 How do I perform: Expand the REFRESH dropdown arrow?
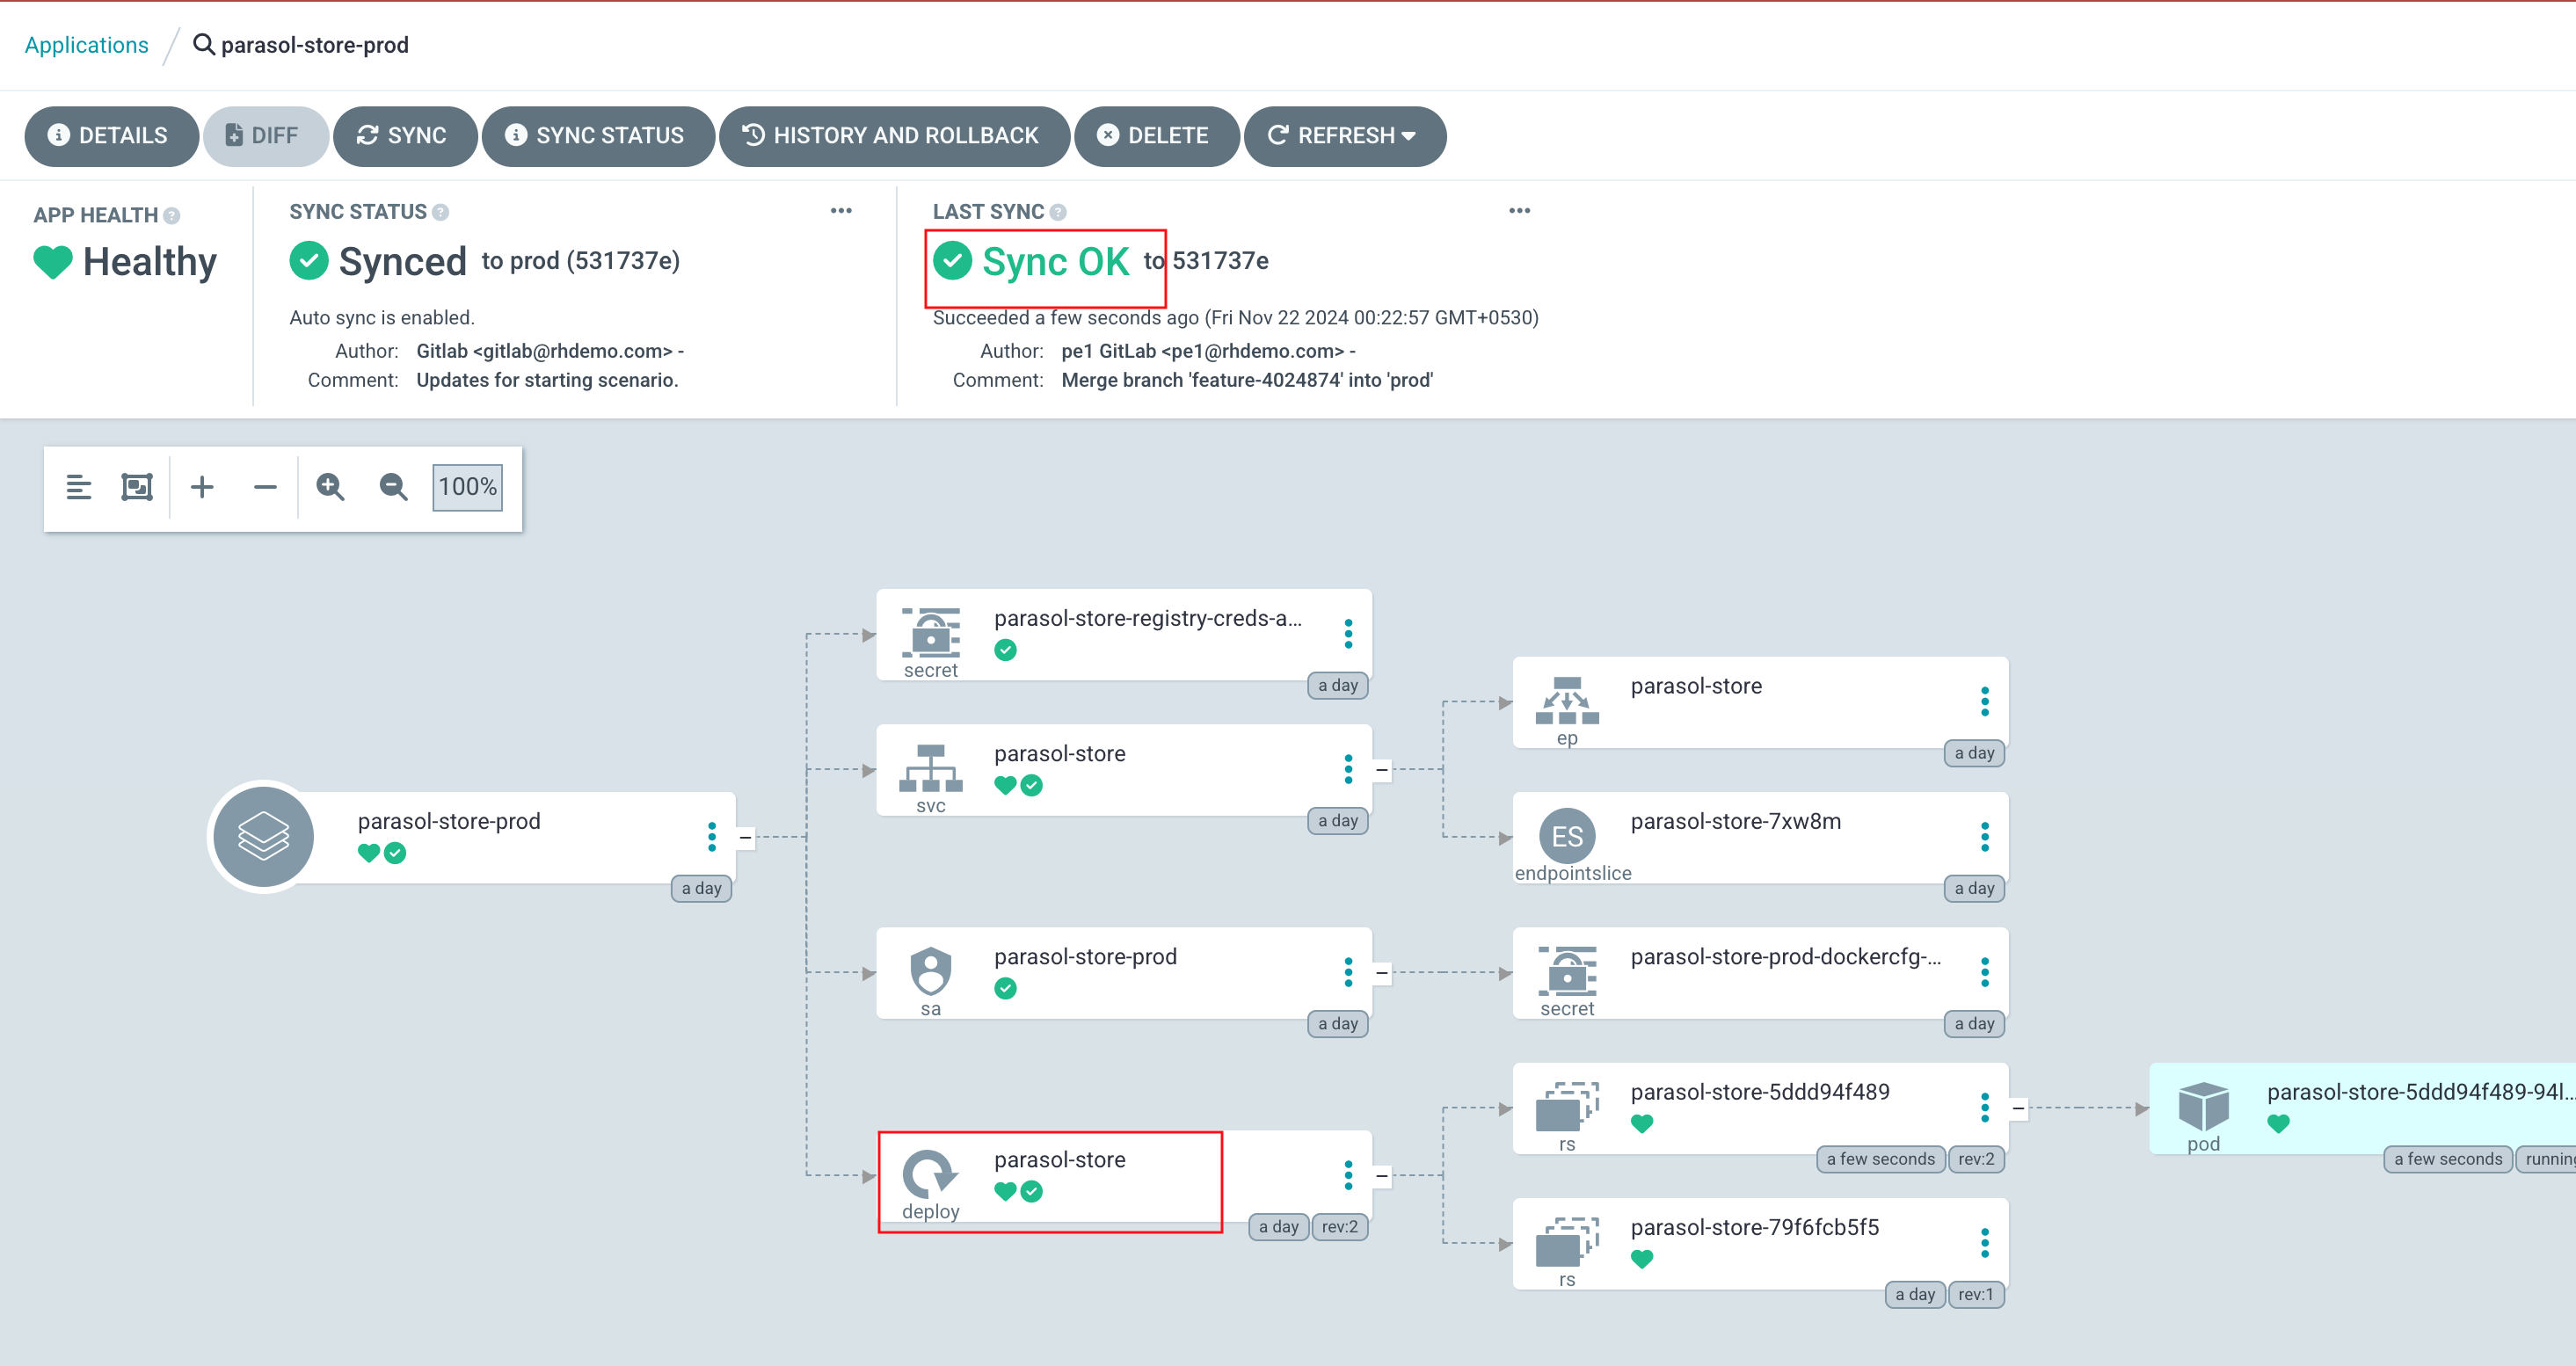click(1414, 134)
